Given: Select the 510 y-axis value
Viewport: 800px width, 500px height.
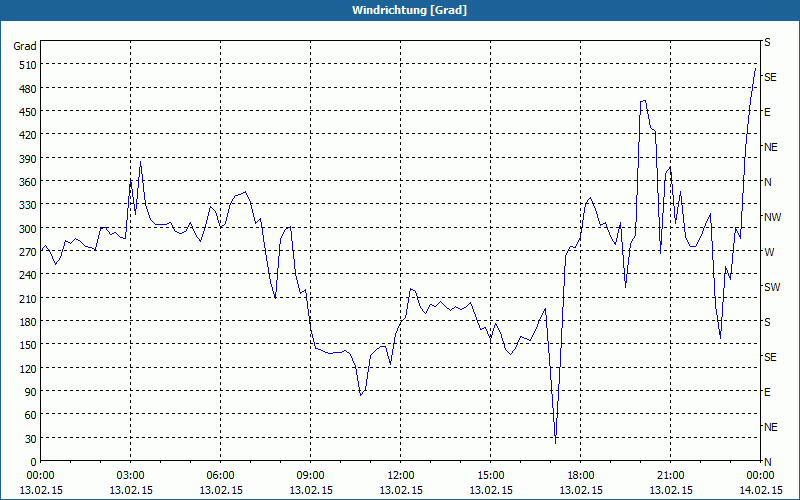Looking at the screenshot, I should point(28,65).
